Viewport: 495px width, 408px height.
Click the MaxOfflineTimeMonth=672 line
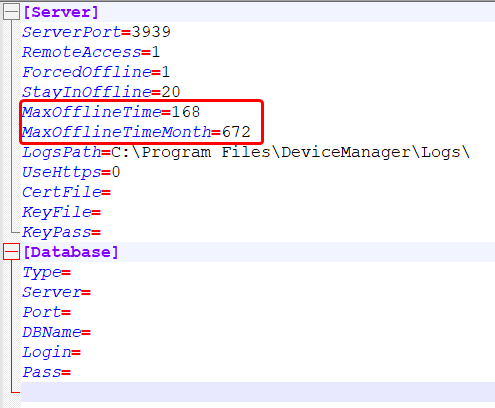click(136, 132)
